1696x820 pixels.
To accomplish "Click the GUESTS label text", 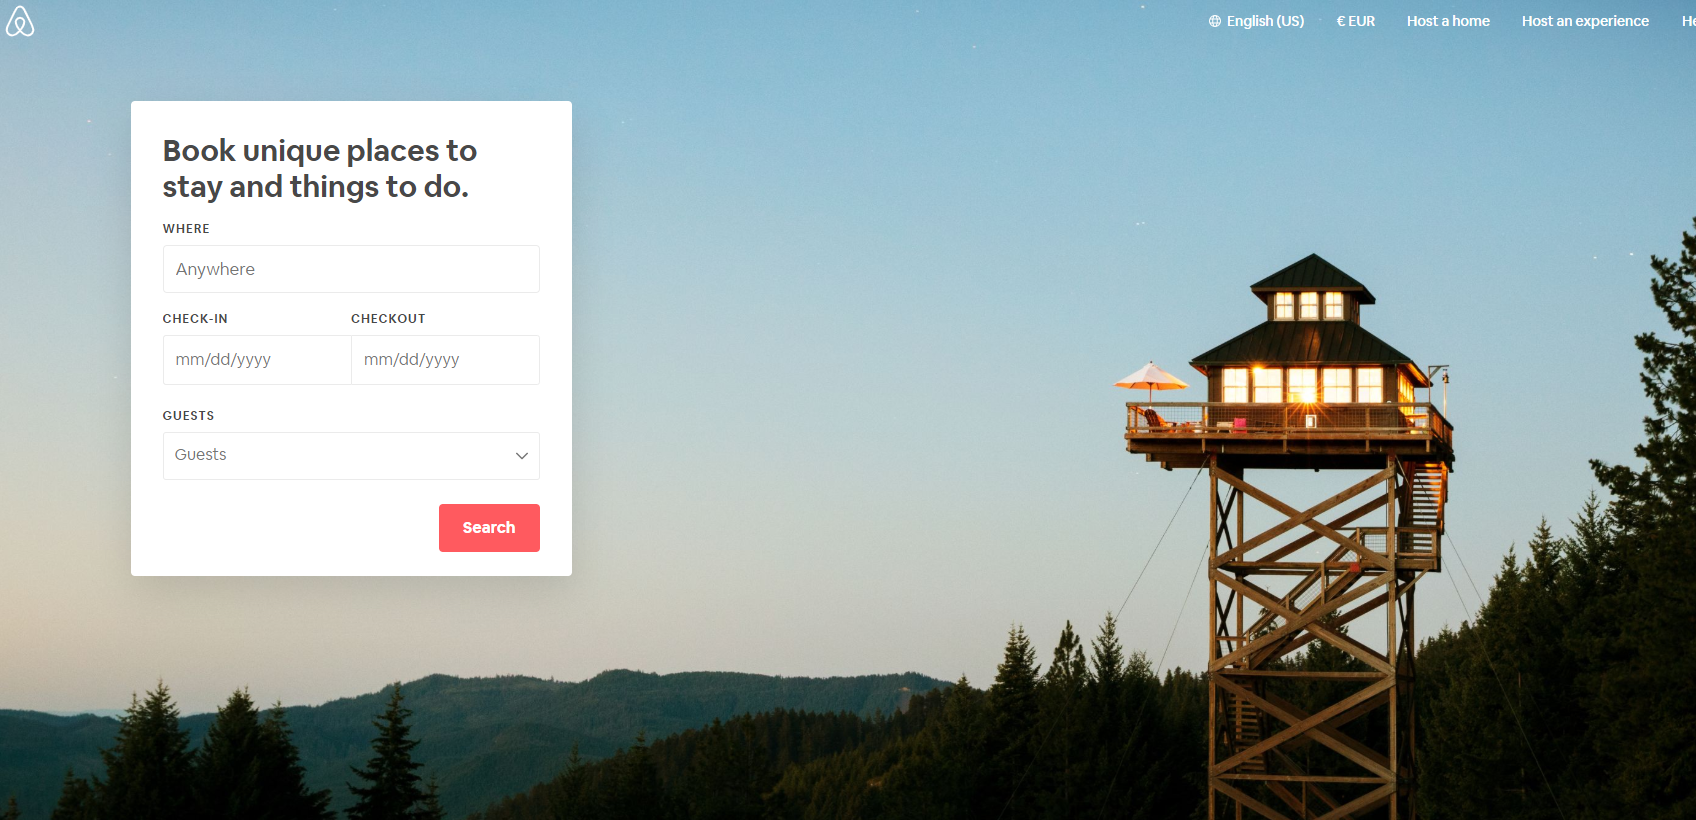I will tap(188, 416).
